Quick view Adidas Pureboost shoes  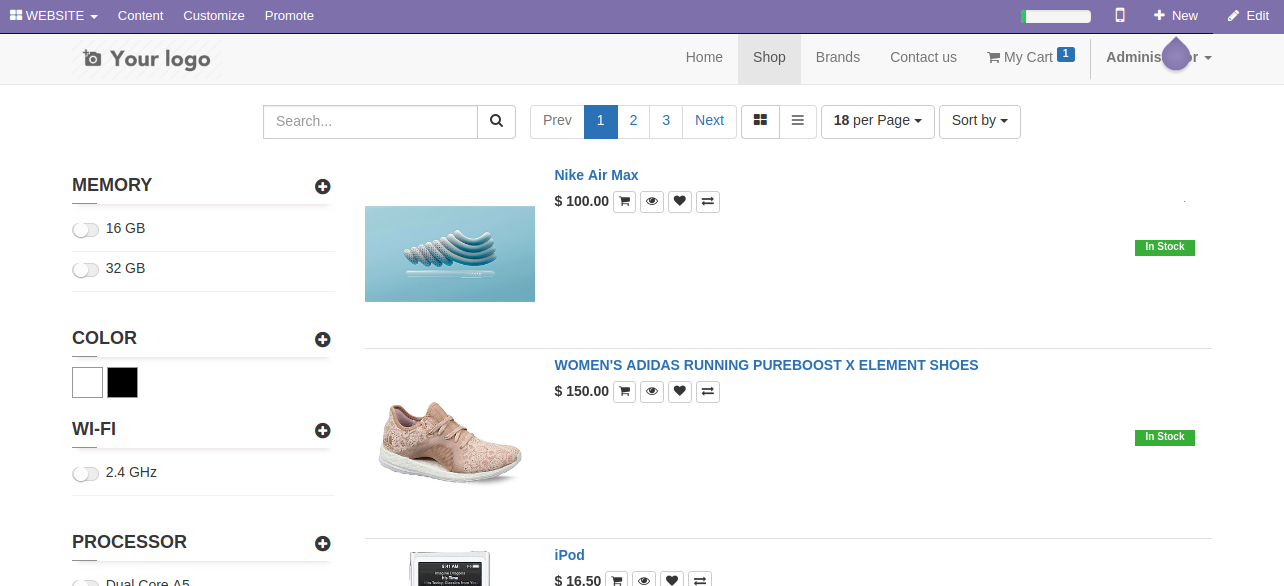point(652,391)
